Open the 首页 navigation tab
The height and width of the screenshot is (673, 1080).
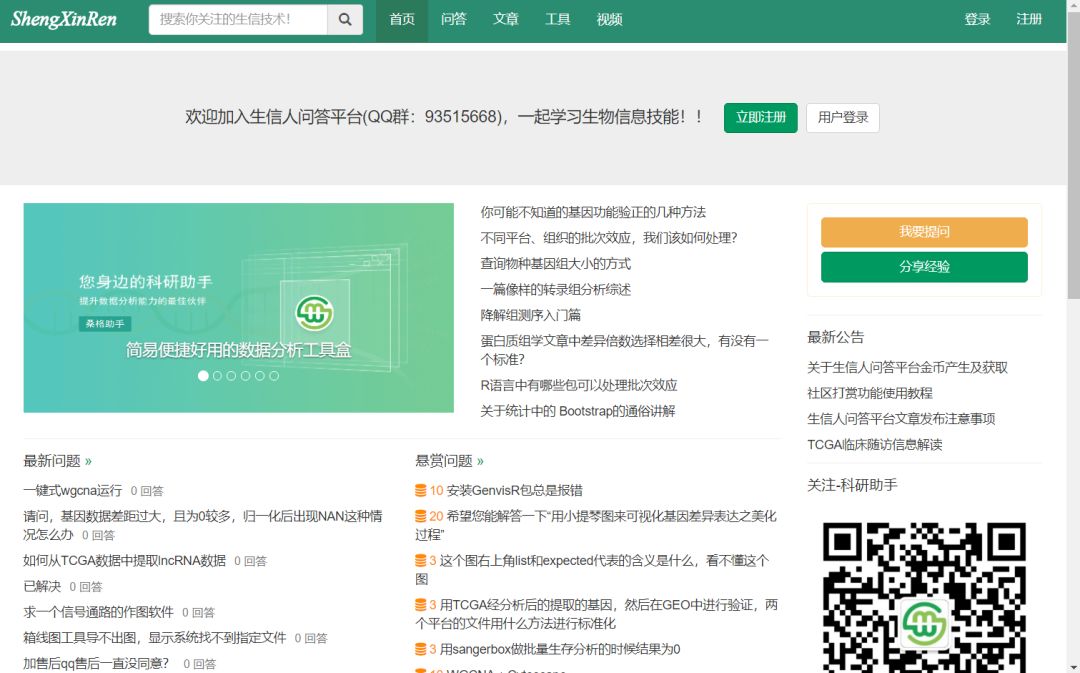pyautogui.click(x=402, y=20)
